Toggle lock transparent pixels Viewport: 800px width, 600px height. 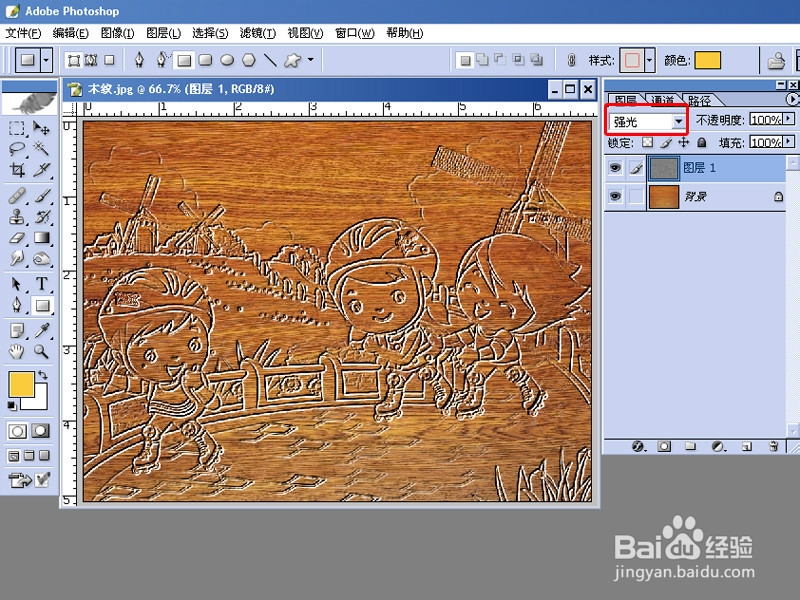[647, 143]
